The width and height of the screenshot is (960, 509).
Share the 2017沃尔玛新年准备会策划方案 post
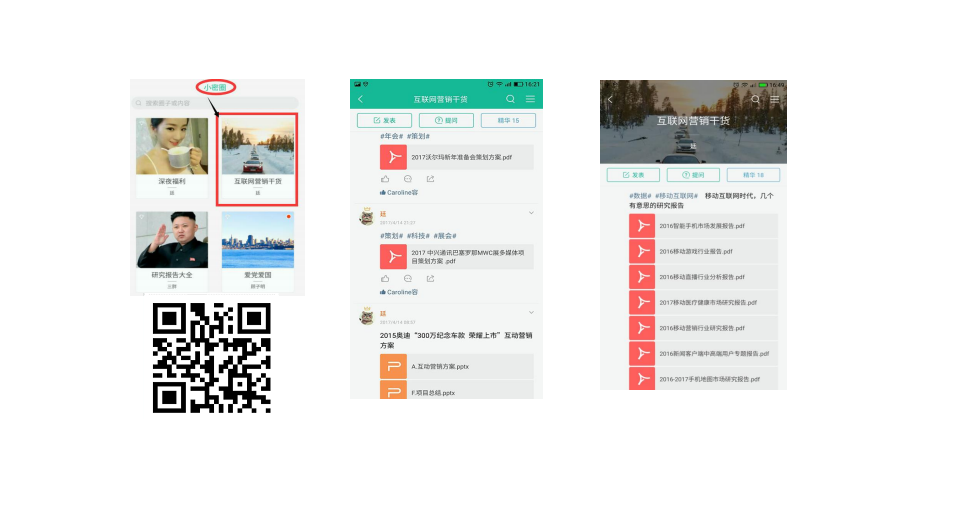click(x=430, y=179)
